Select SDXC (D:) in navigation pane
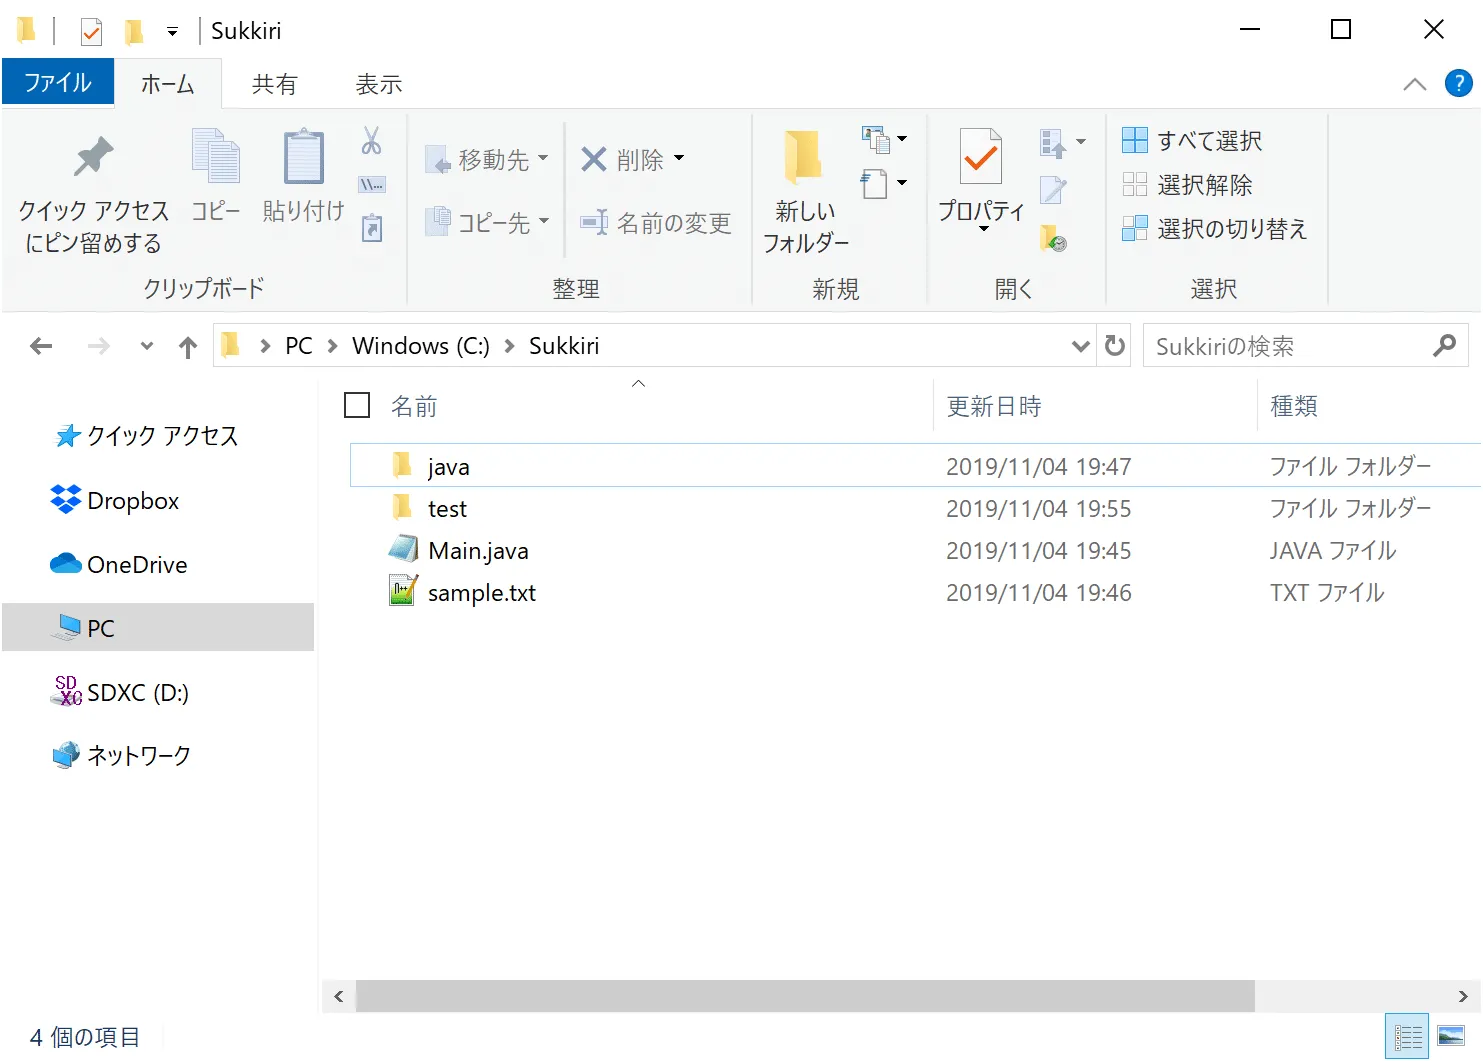The height and width of the screenshot is (1061, 1483). coord(120,692)
